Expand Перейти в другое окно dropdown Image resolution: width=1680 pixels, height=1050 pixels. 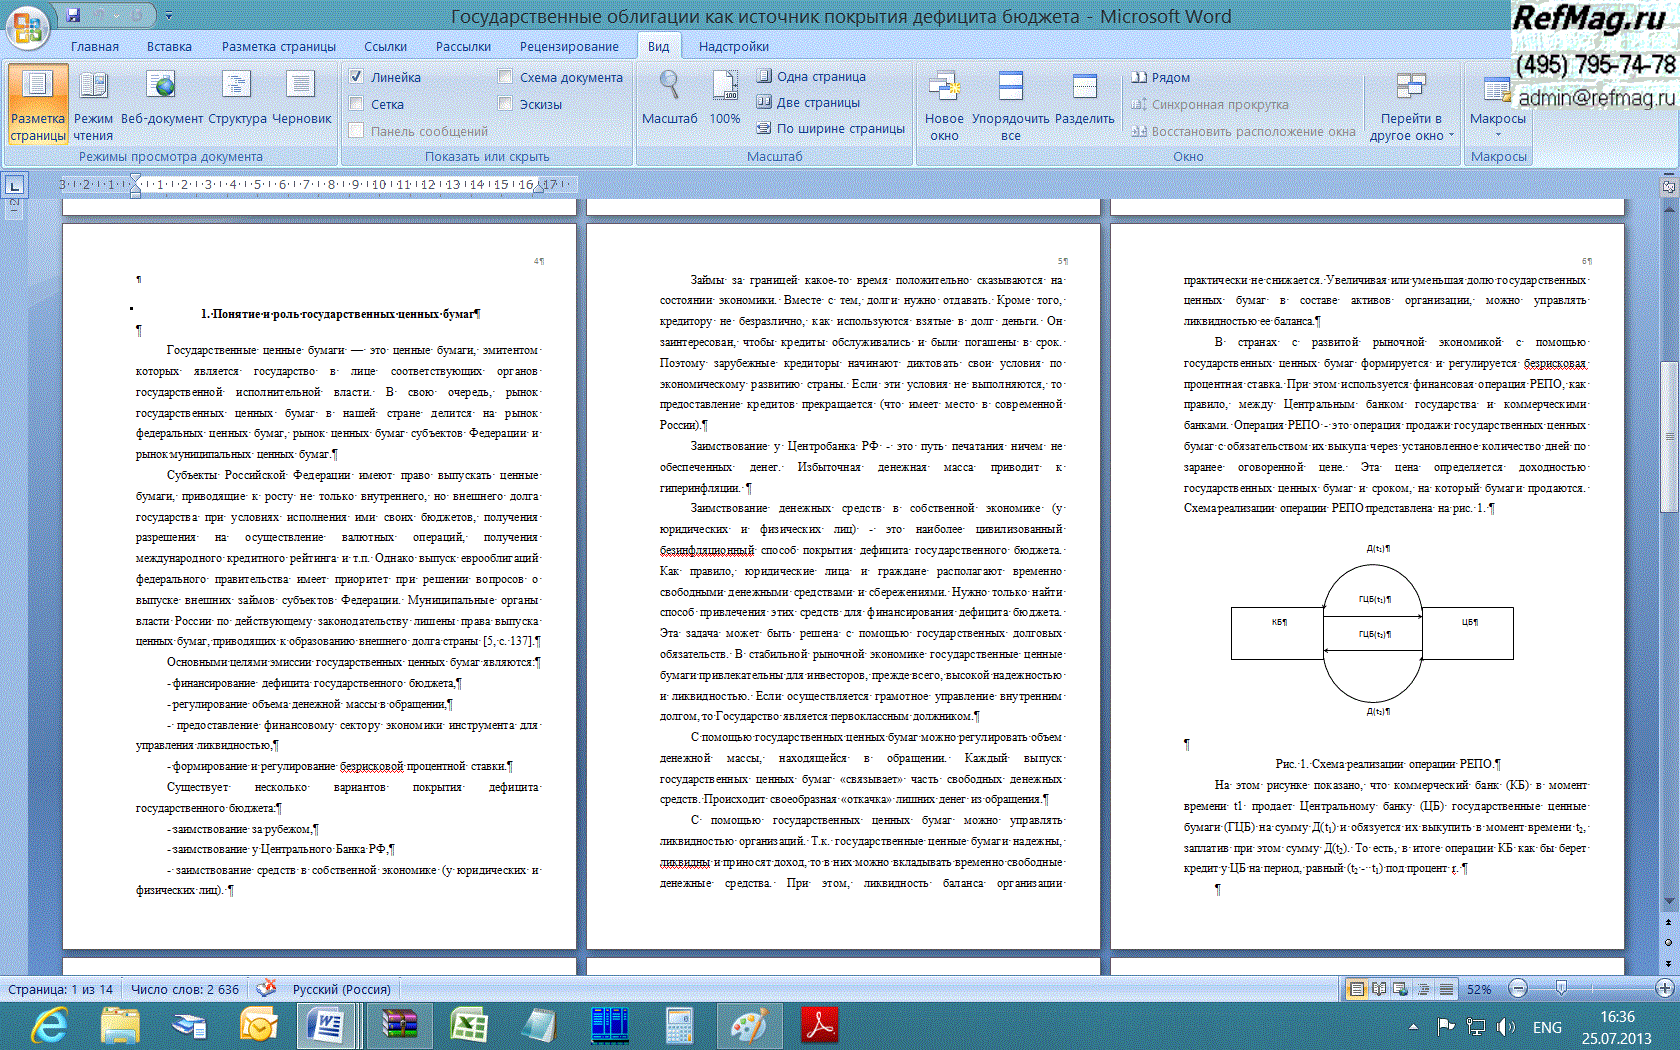(1411, 110)
